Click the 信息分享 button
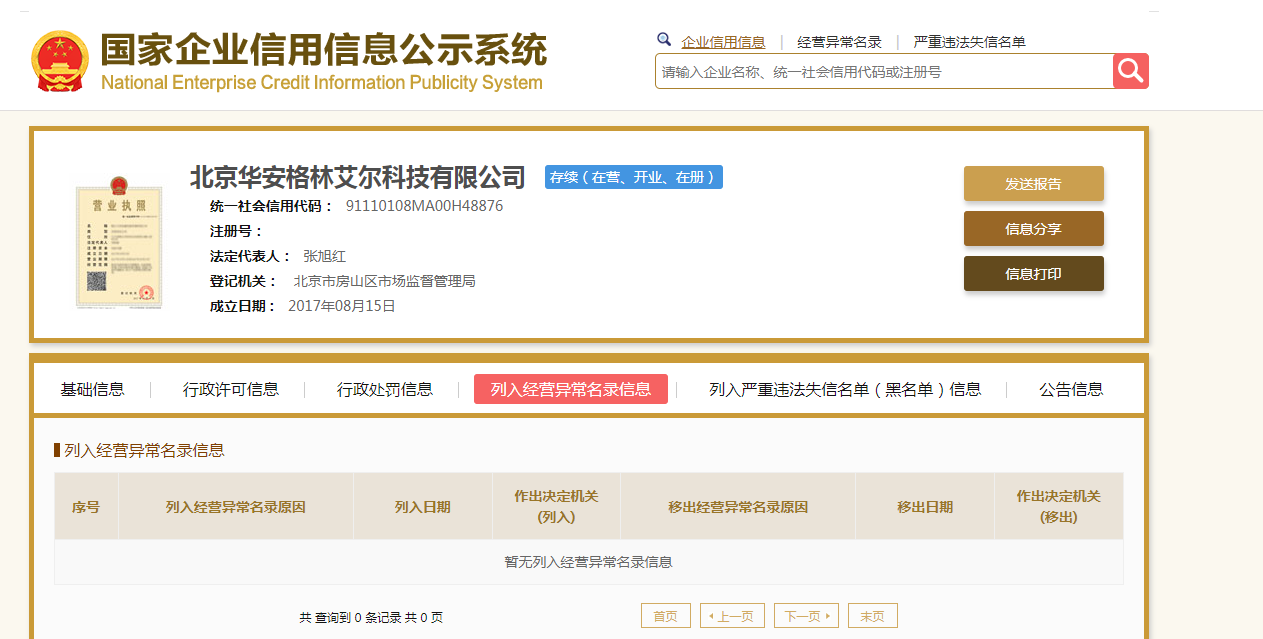The width and height of the screenshot is (1263, 639). click(1033, 229)
